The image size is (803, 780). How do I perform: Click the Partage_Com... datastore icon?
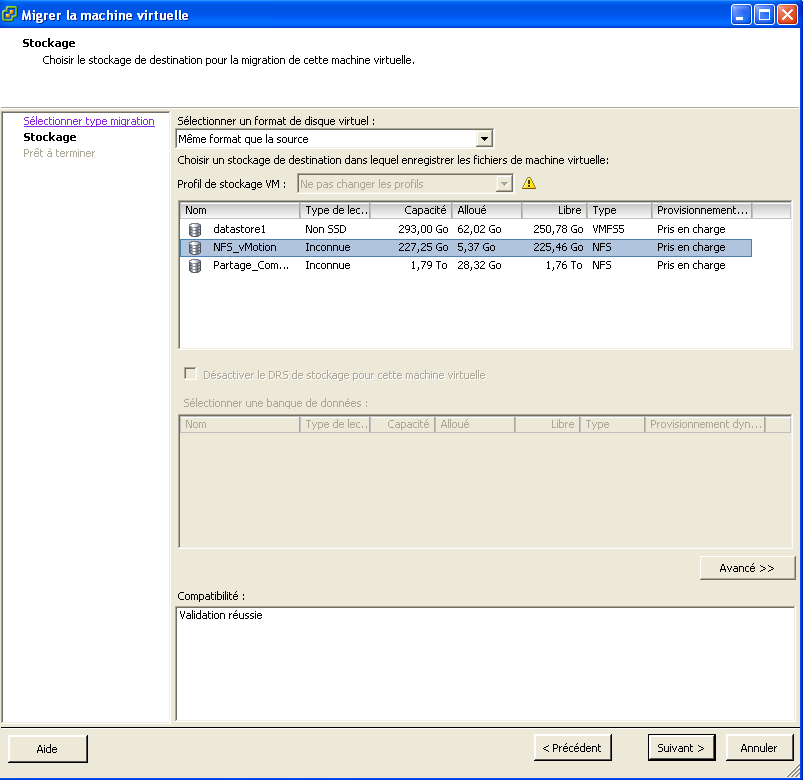pos(195,266)
